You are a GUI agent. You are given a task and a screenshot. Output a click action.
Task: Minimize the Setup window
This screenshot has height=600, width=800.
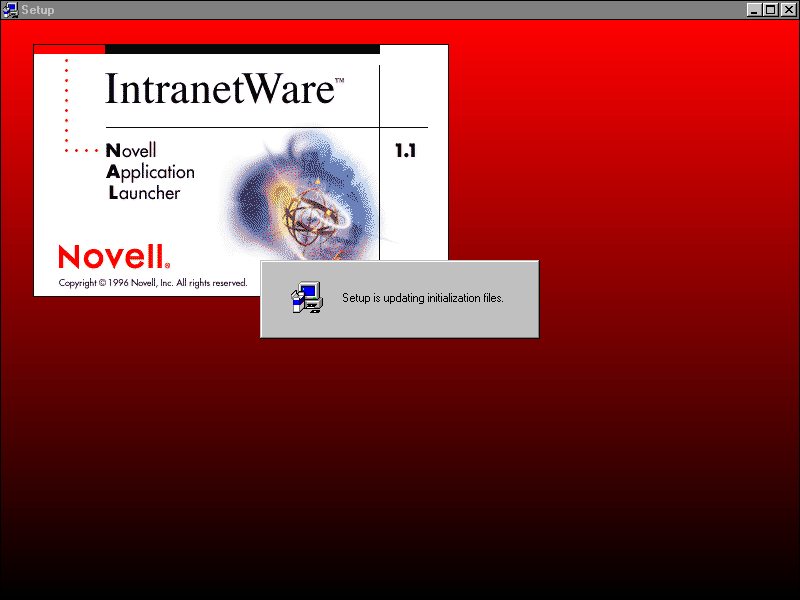click(x=754, y=10)
